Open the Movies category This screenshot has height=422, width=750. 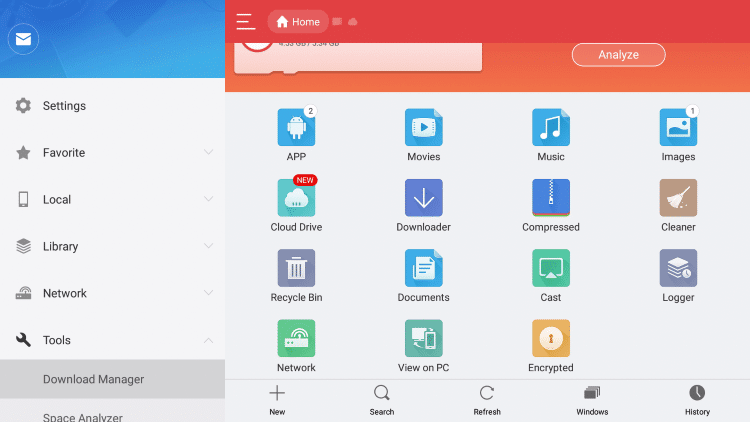423,127
